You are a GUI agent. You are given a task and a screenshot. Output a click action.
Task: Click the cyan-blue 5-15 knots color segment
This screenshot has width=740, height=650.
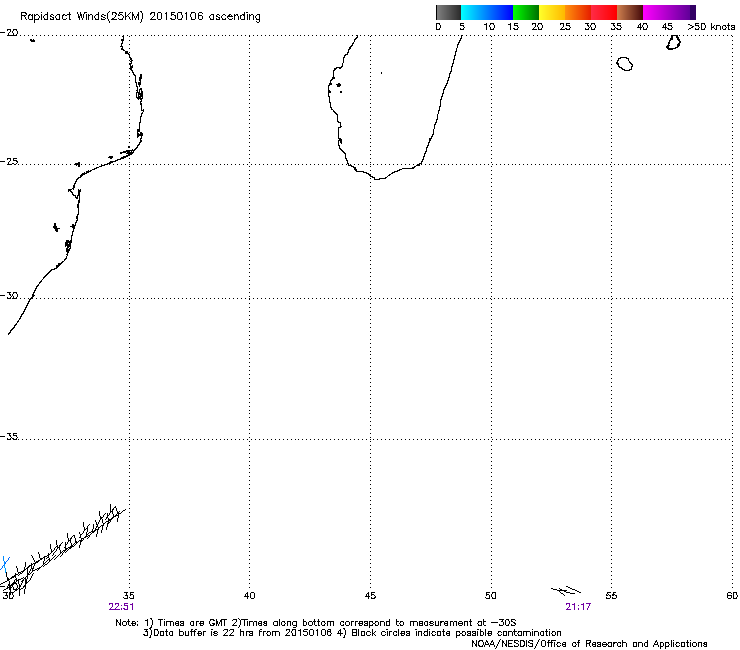click(x=487, y=12)
